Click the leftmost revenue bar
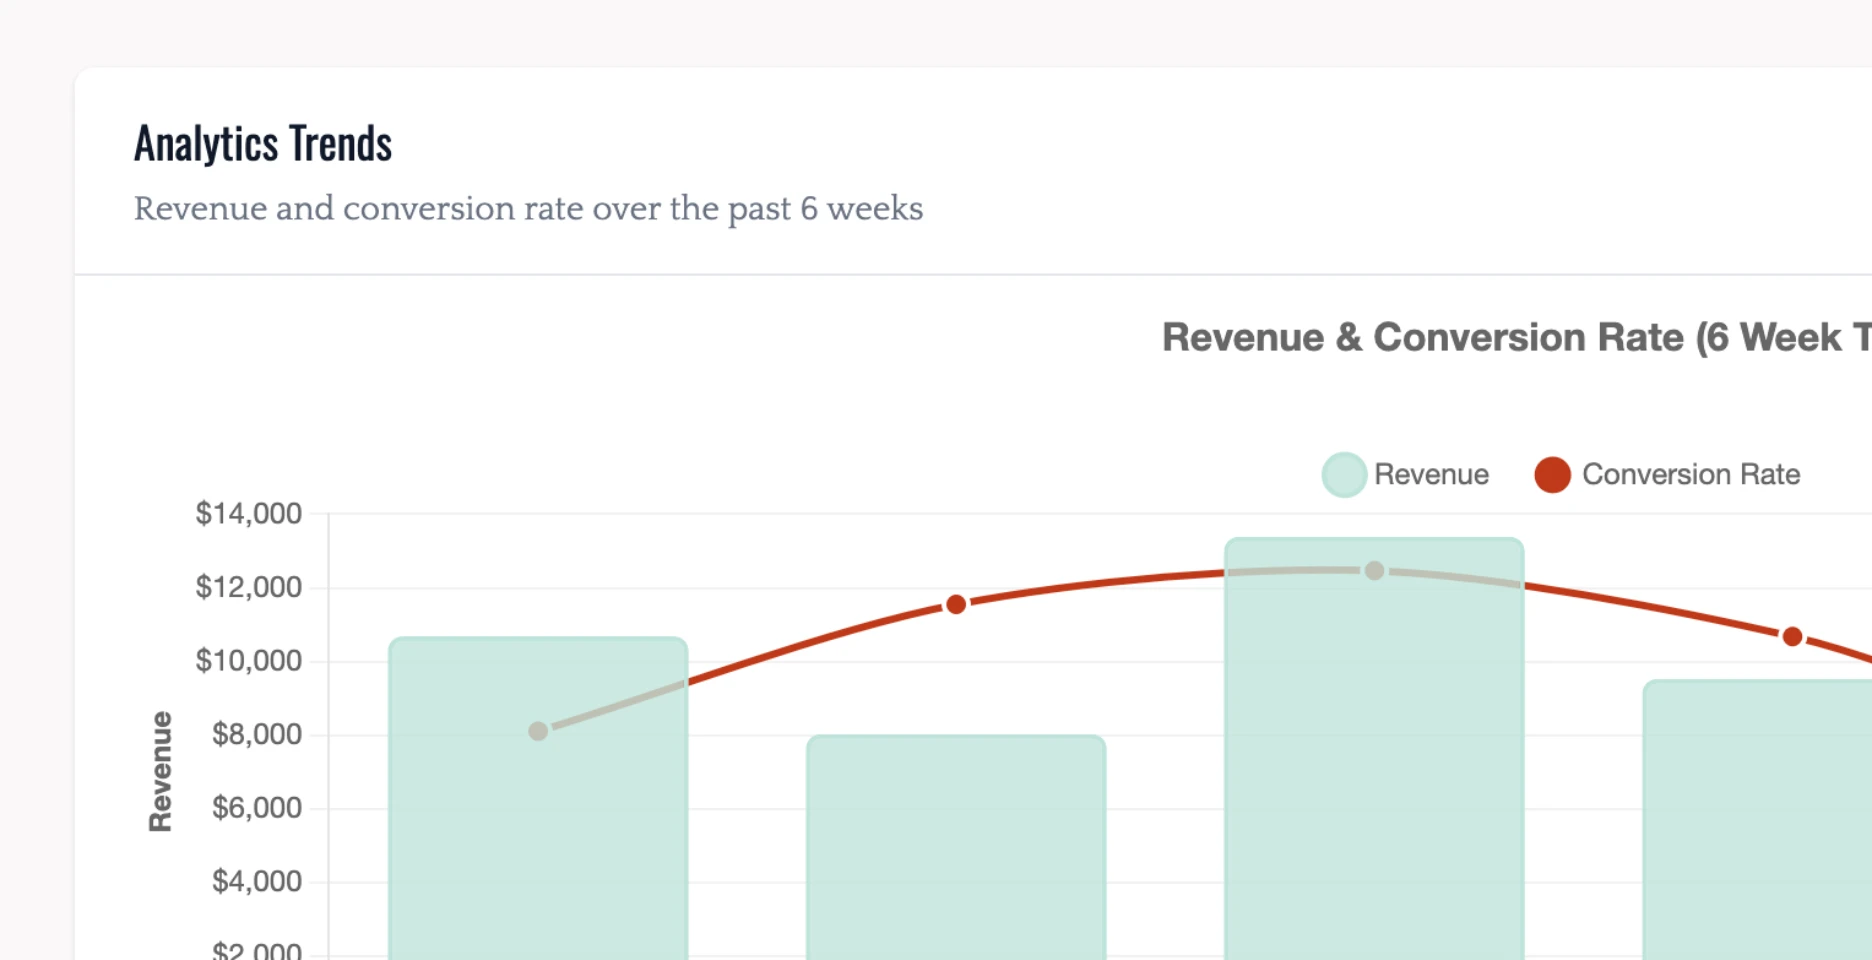The width and height of the screenshot is (1872, 960). click(538, 820)
